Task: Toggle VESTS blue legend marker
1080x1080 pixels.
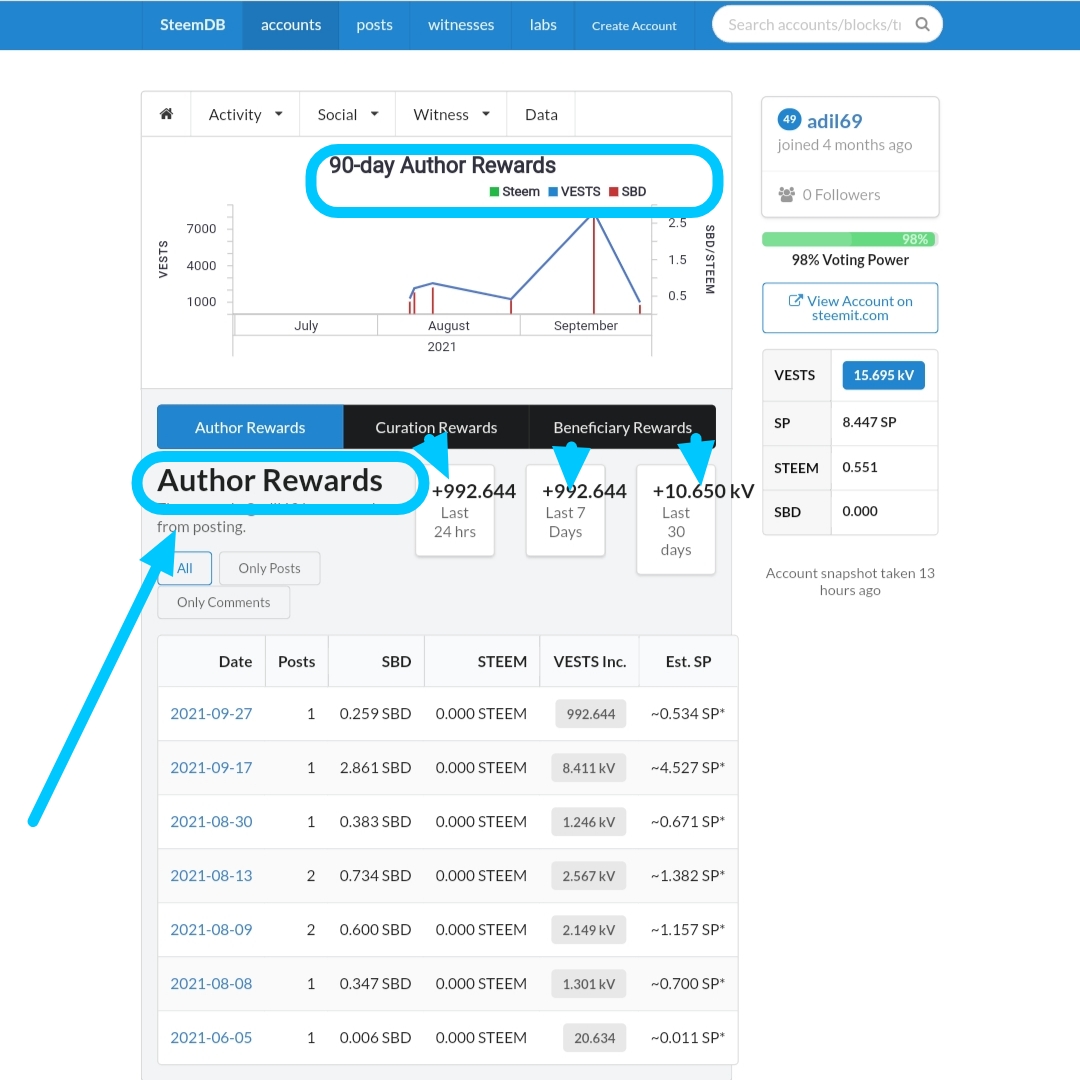Action: [x=552, y=191]
